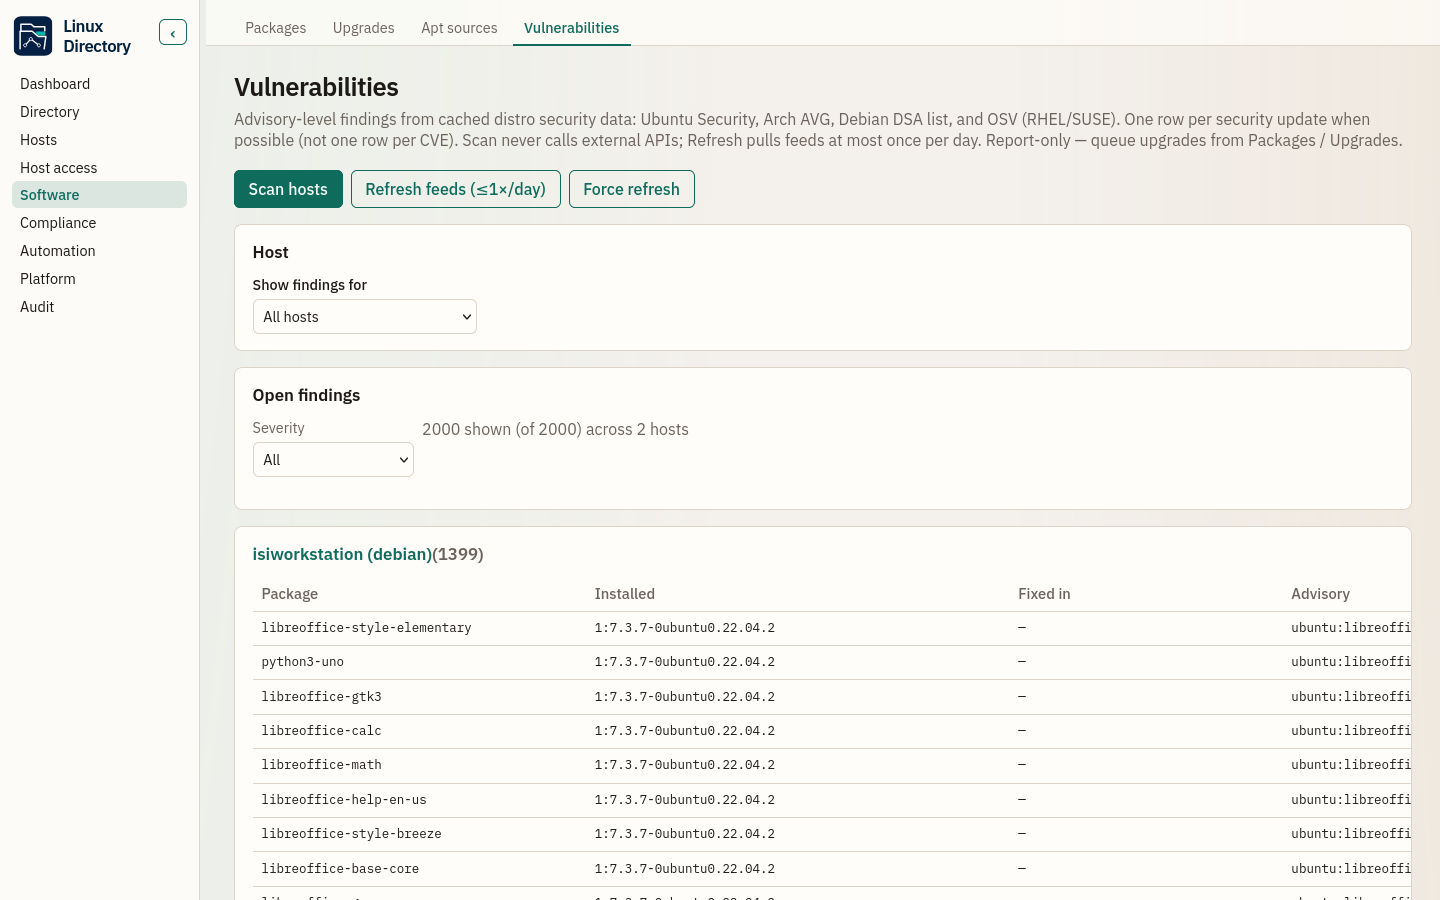This screenshot has height=900, width=1440.
Task: Select the libreoffice-gtk3 package row
Action: coord(832,697)
